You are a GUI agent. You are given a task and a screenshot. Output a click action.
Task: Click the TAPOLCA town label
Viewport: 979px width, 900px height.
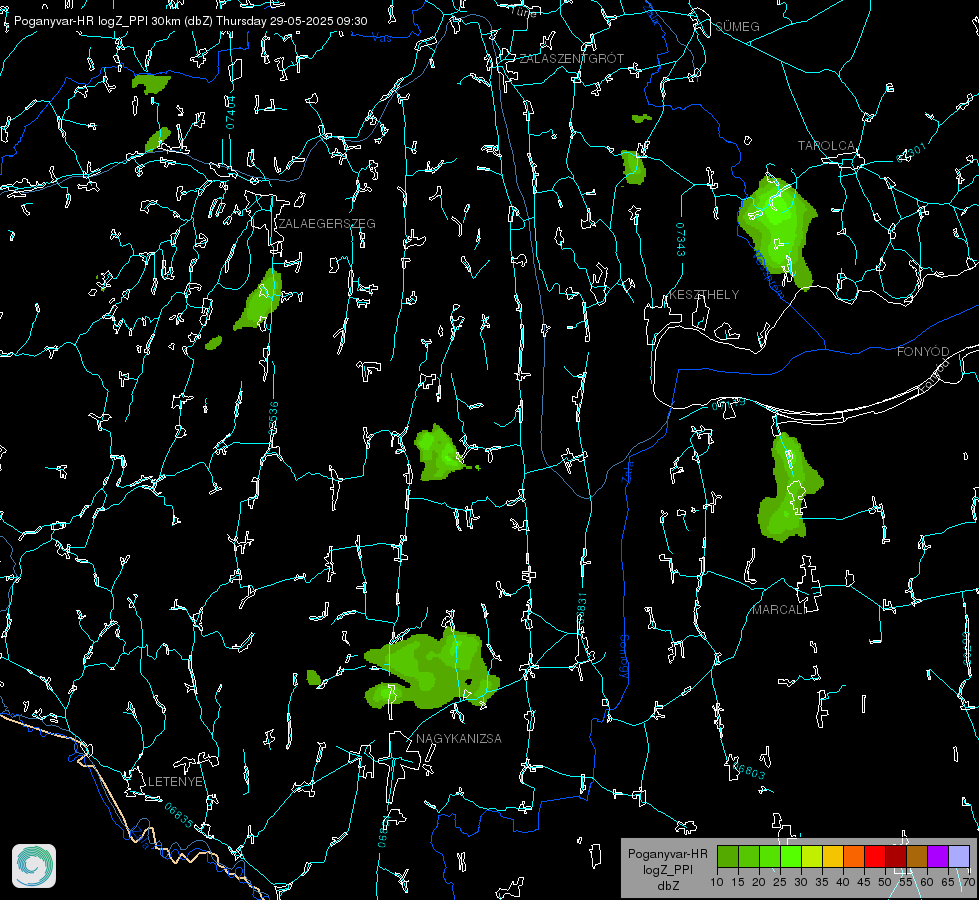coord(826,146)
